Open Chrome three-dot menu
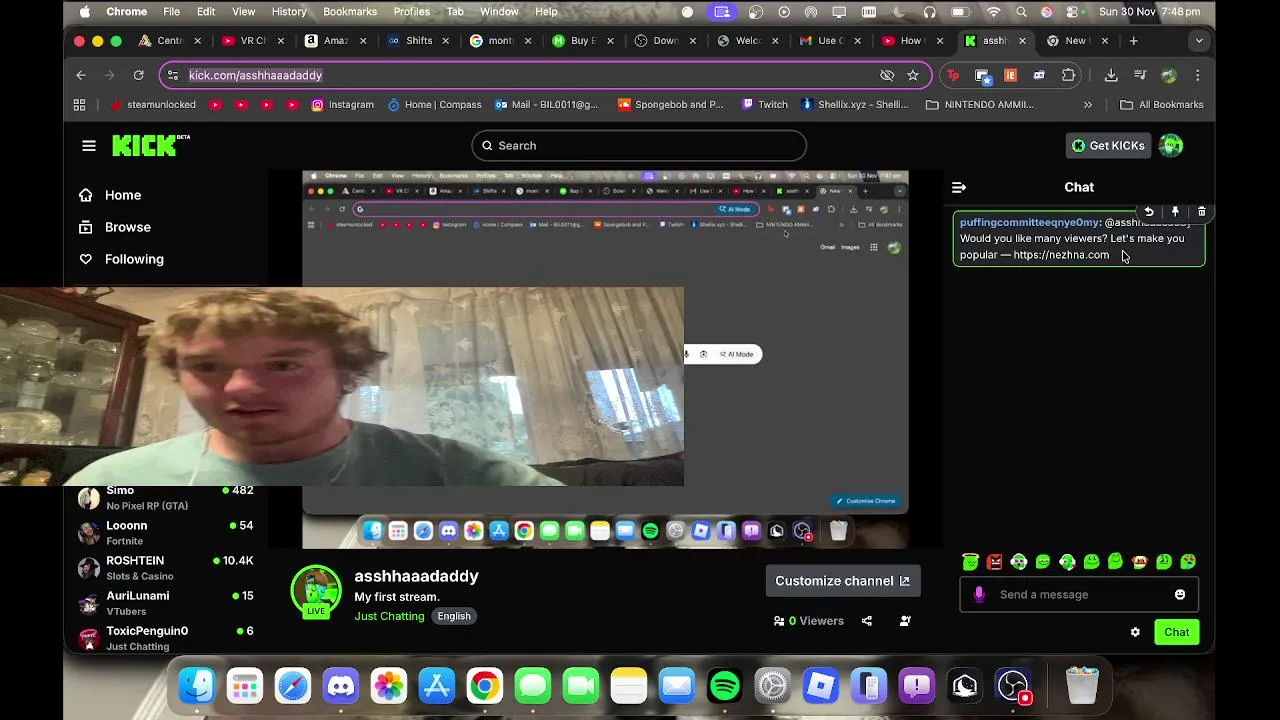The image size is (1280, 720). coord(1198,75)
